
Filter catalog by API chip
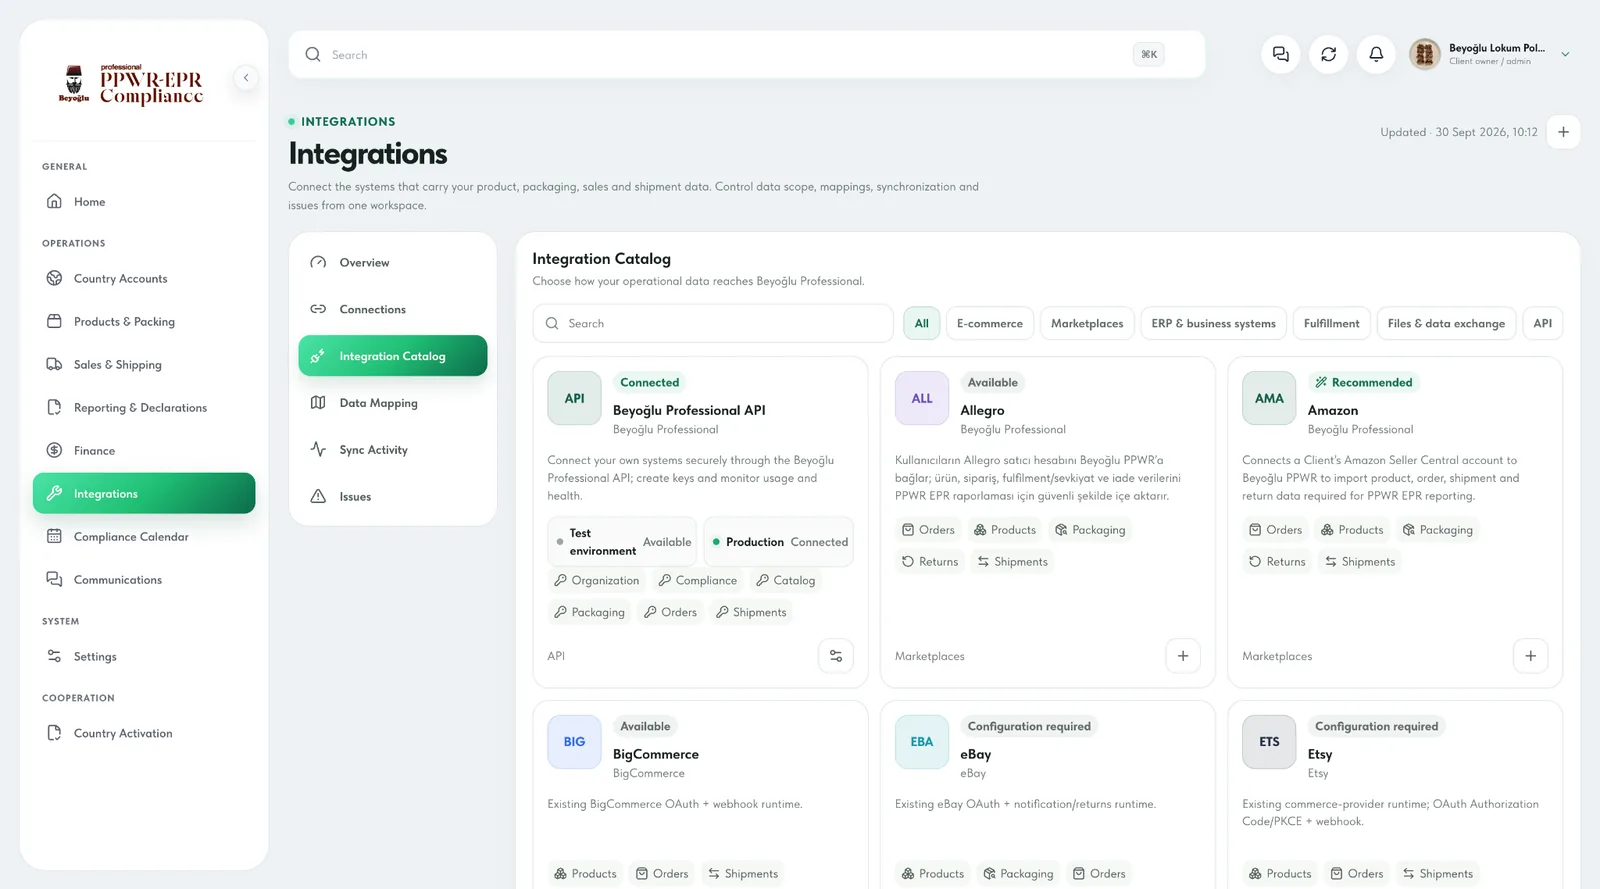tap(1543, 324)
